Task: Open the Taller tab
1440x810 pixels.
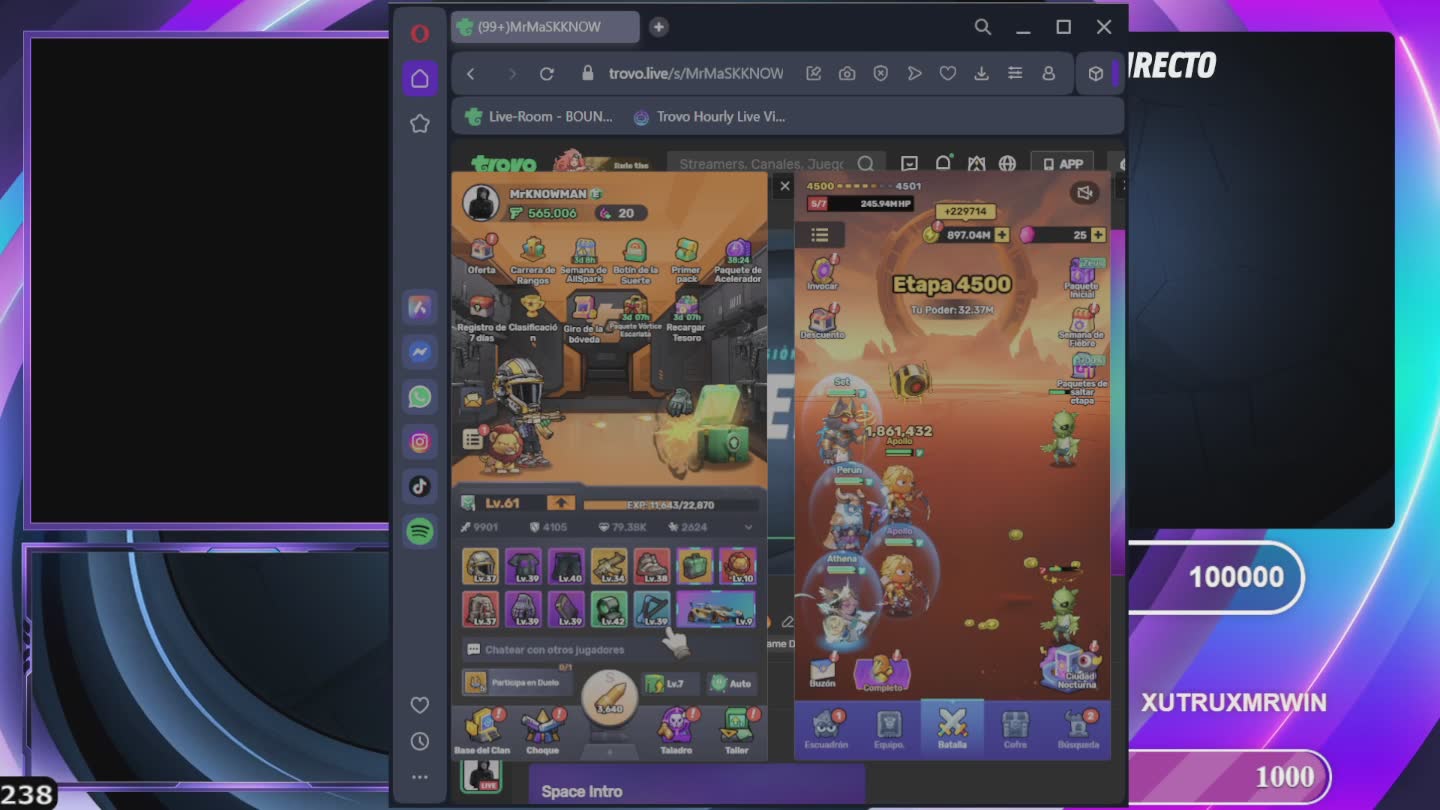Action: coord(737,731)
